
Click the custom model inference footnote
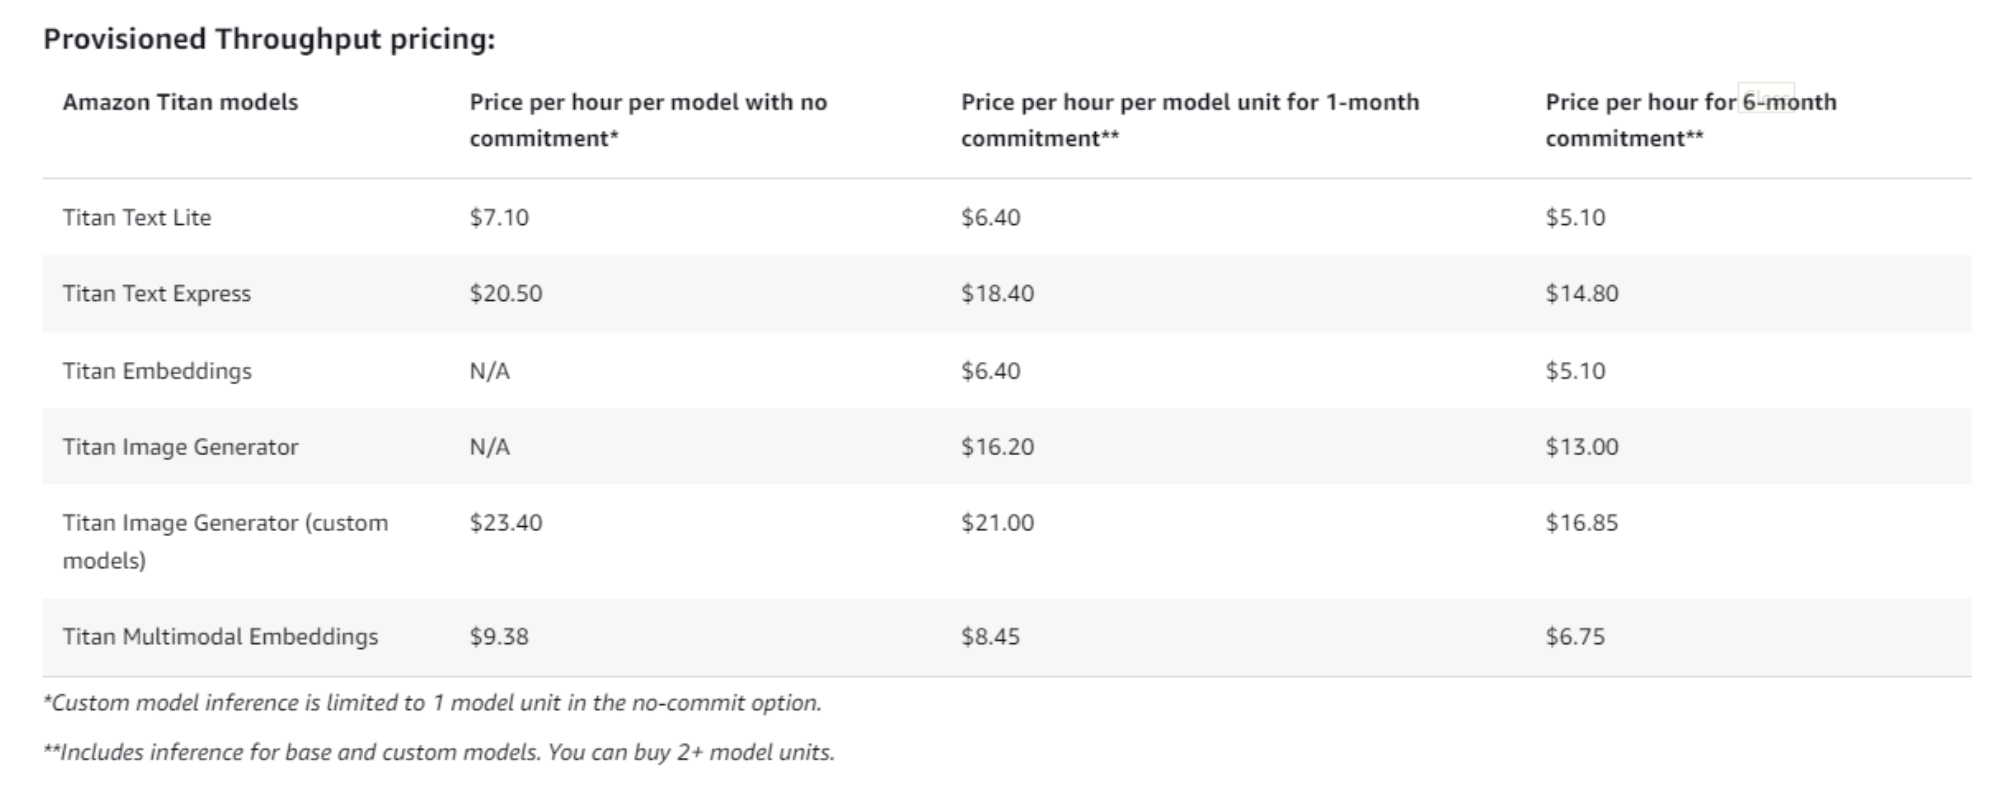coord(432,703)
